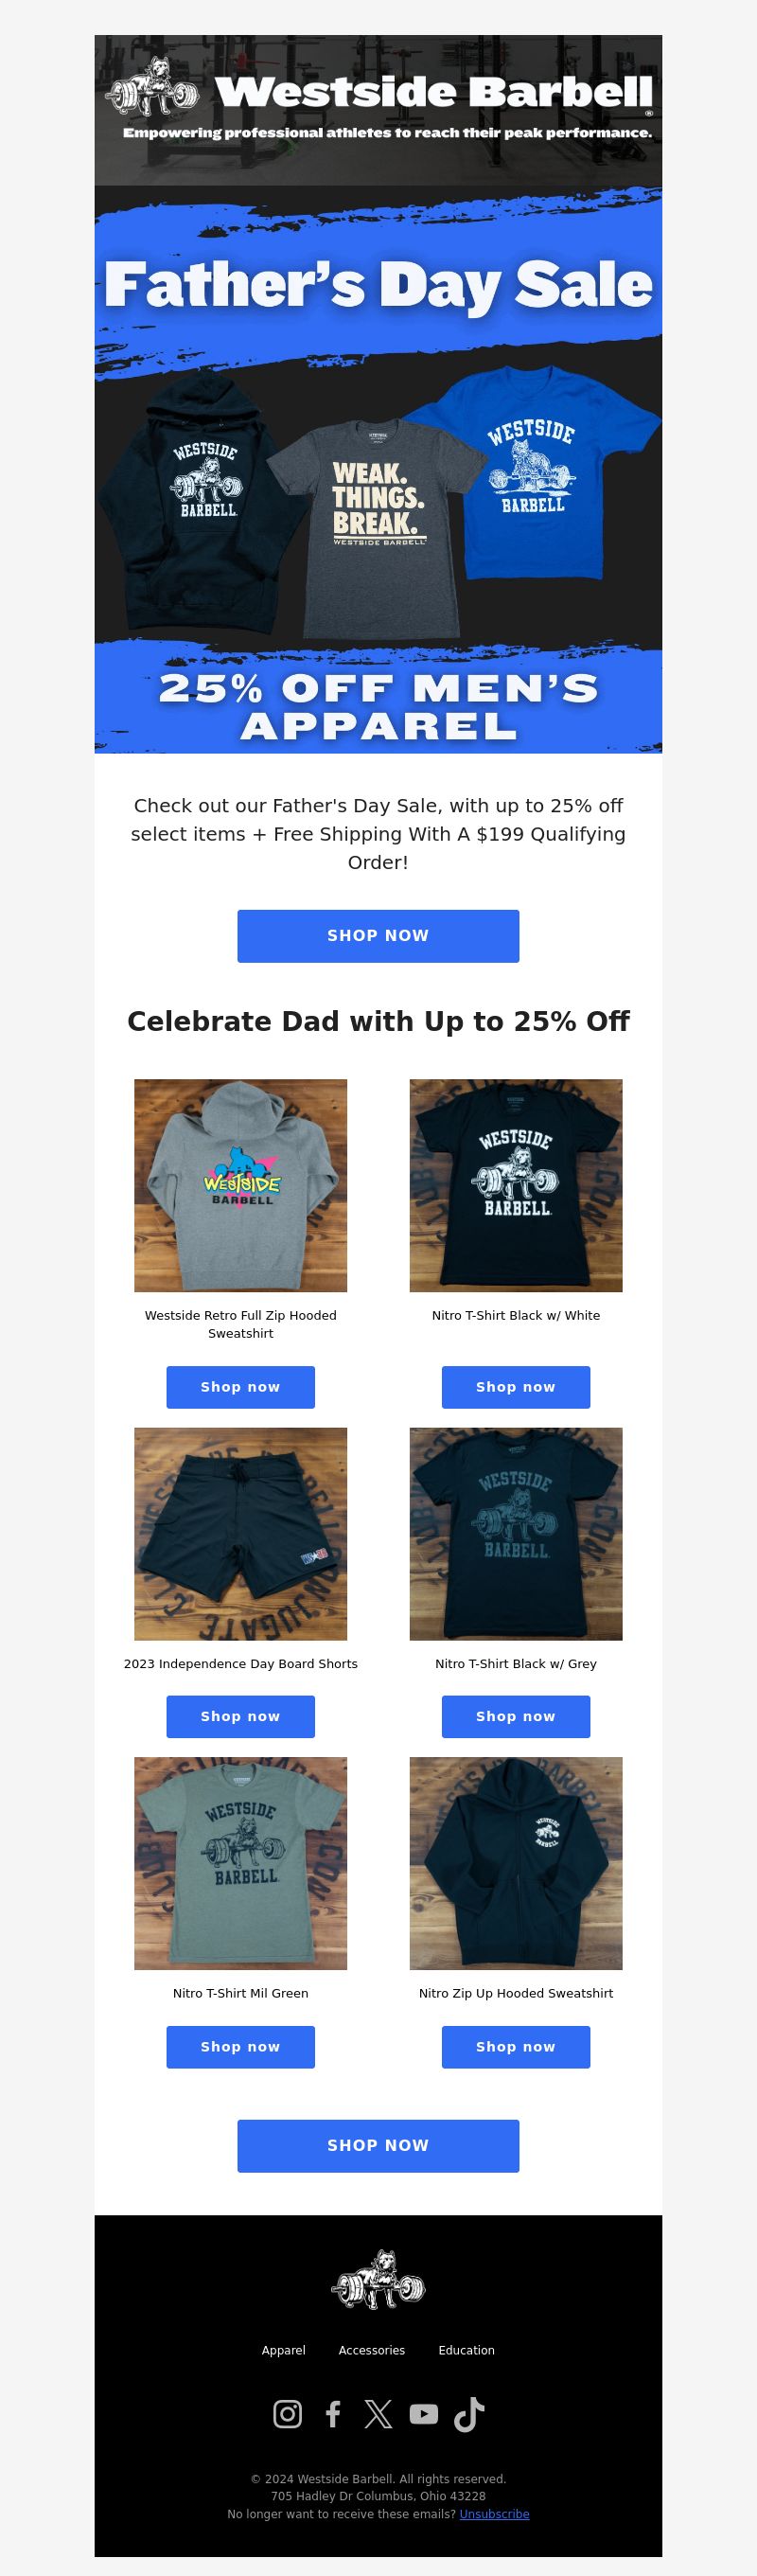Shop now for Retro Full Zip Hooded Sweatshirt
This screenshot has height=2576, width=757.
click(x=240, y=1387)
